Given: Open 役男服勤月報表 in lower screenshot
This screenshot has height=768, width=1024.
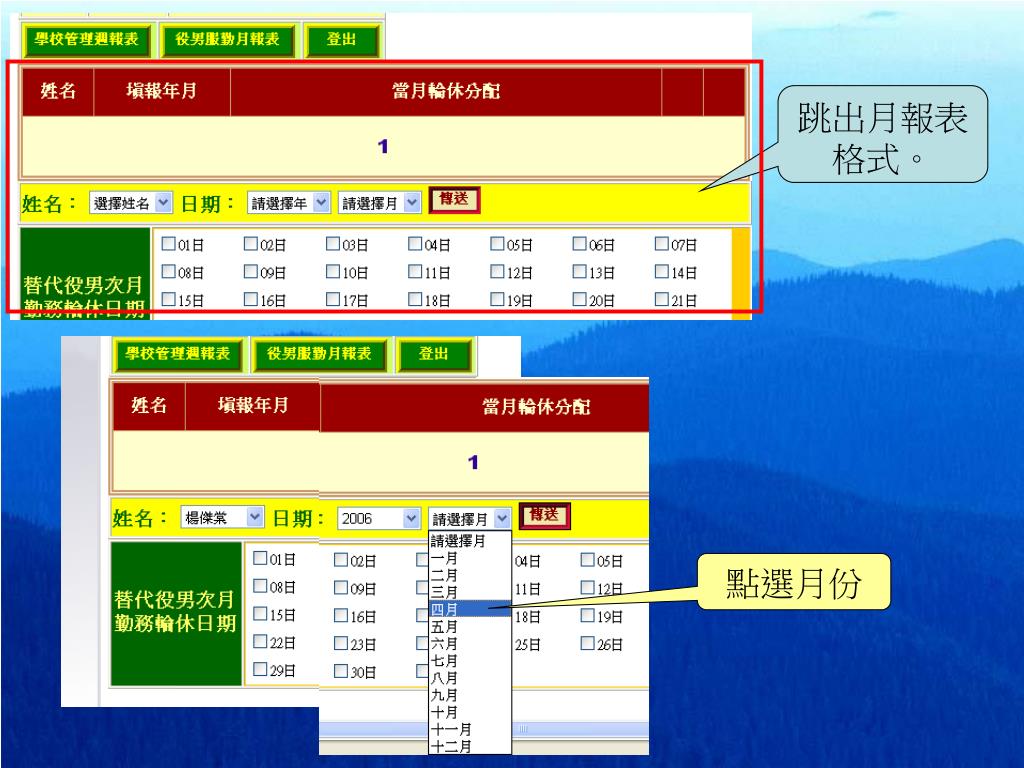Looking at the screenshot, I should (319, 355).
